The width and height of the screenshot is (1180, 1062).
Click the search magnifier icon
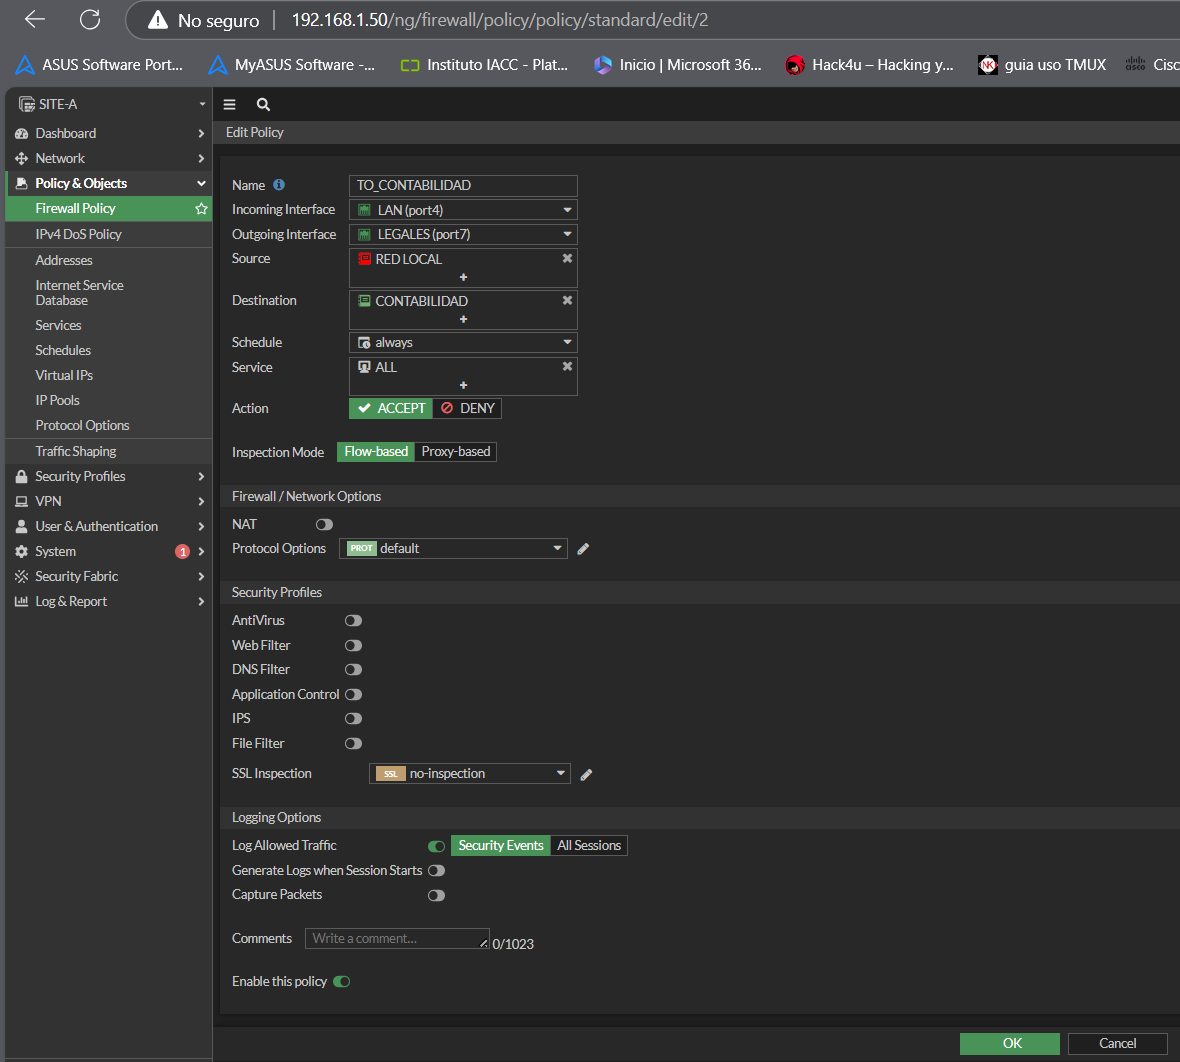coord(263,104)
